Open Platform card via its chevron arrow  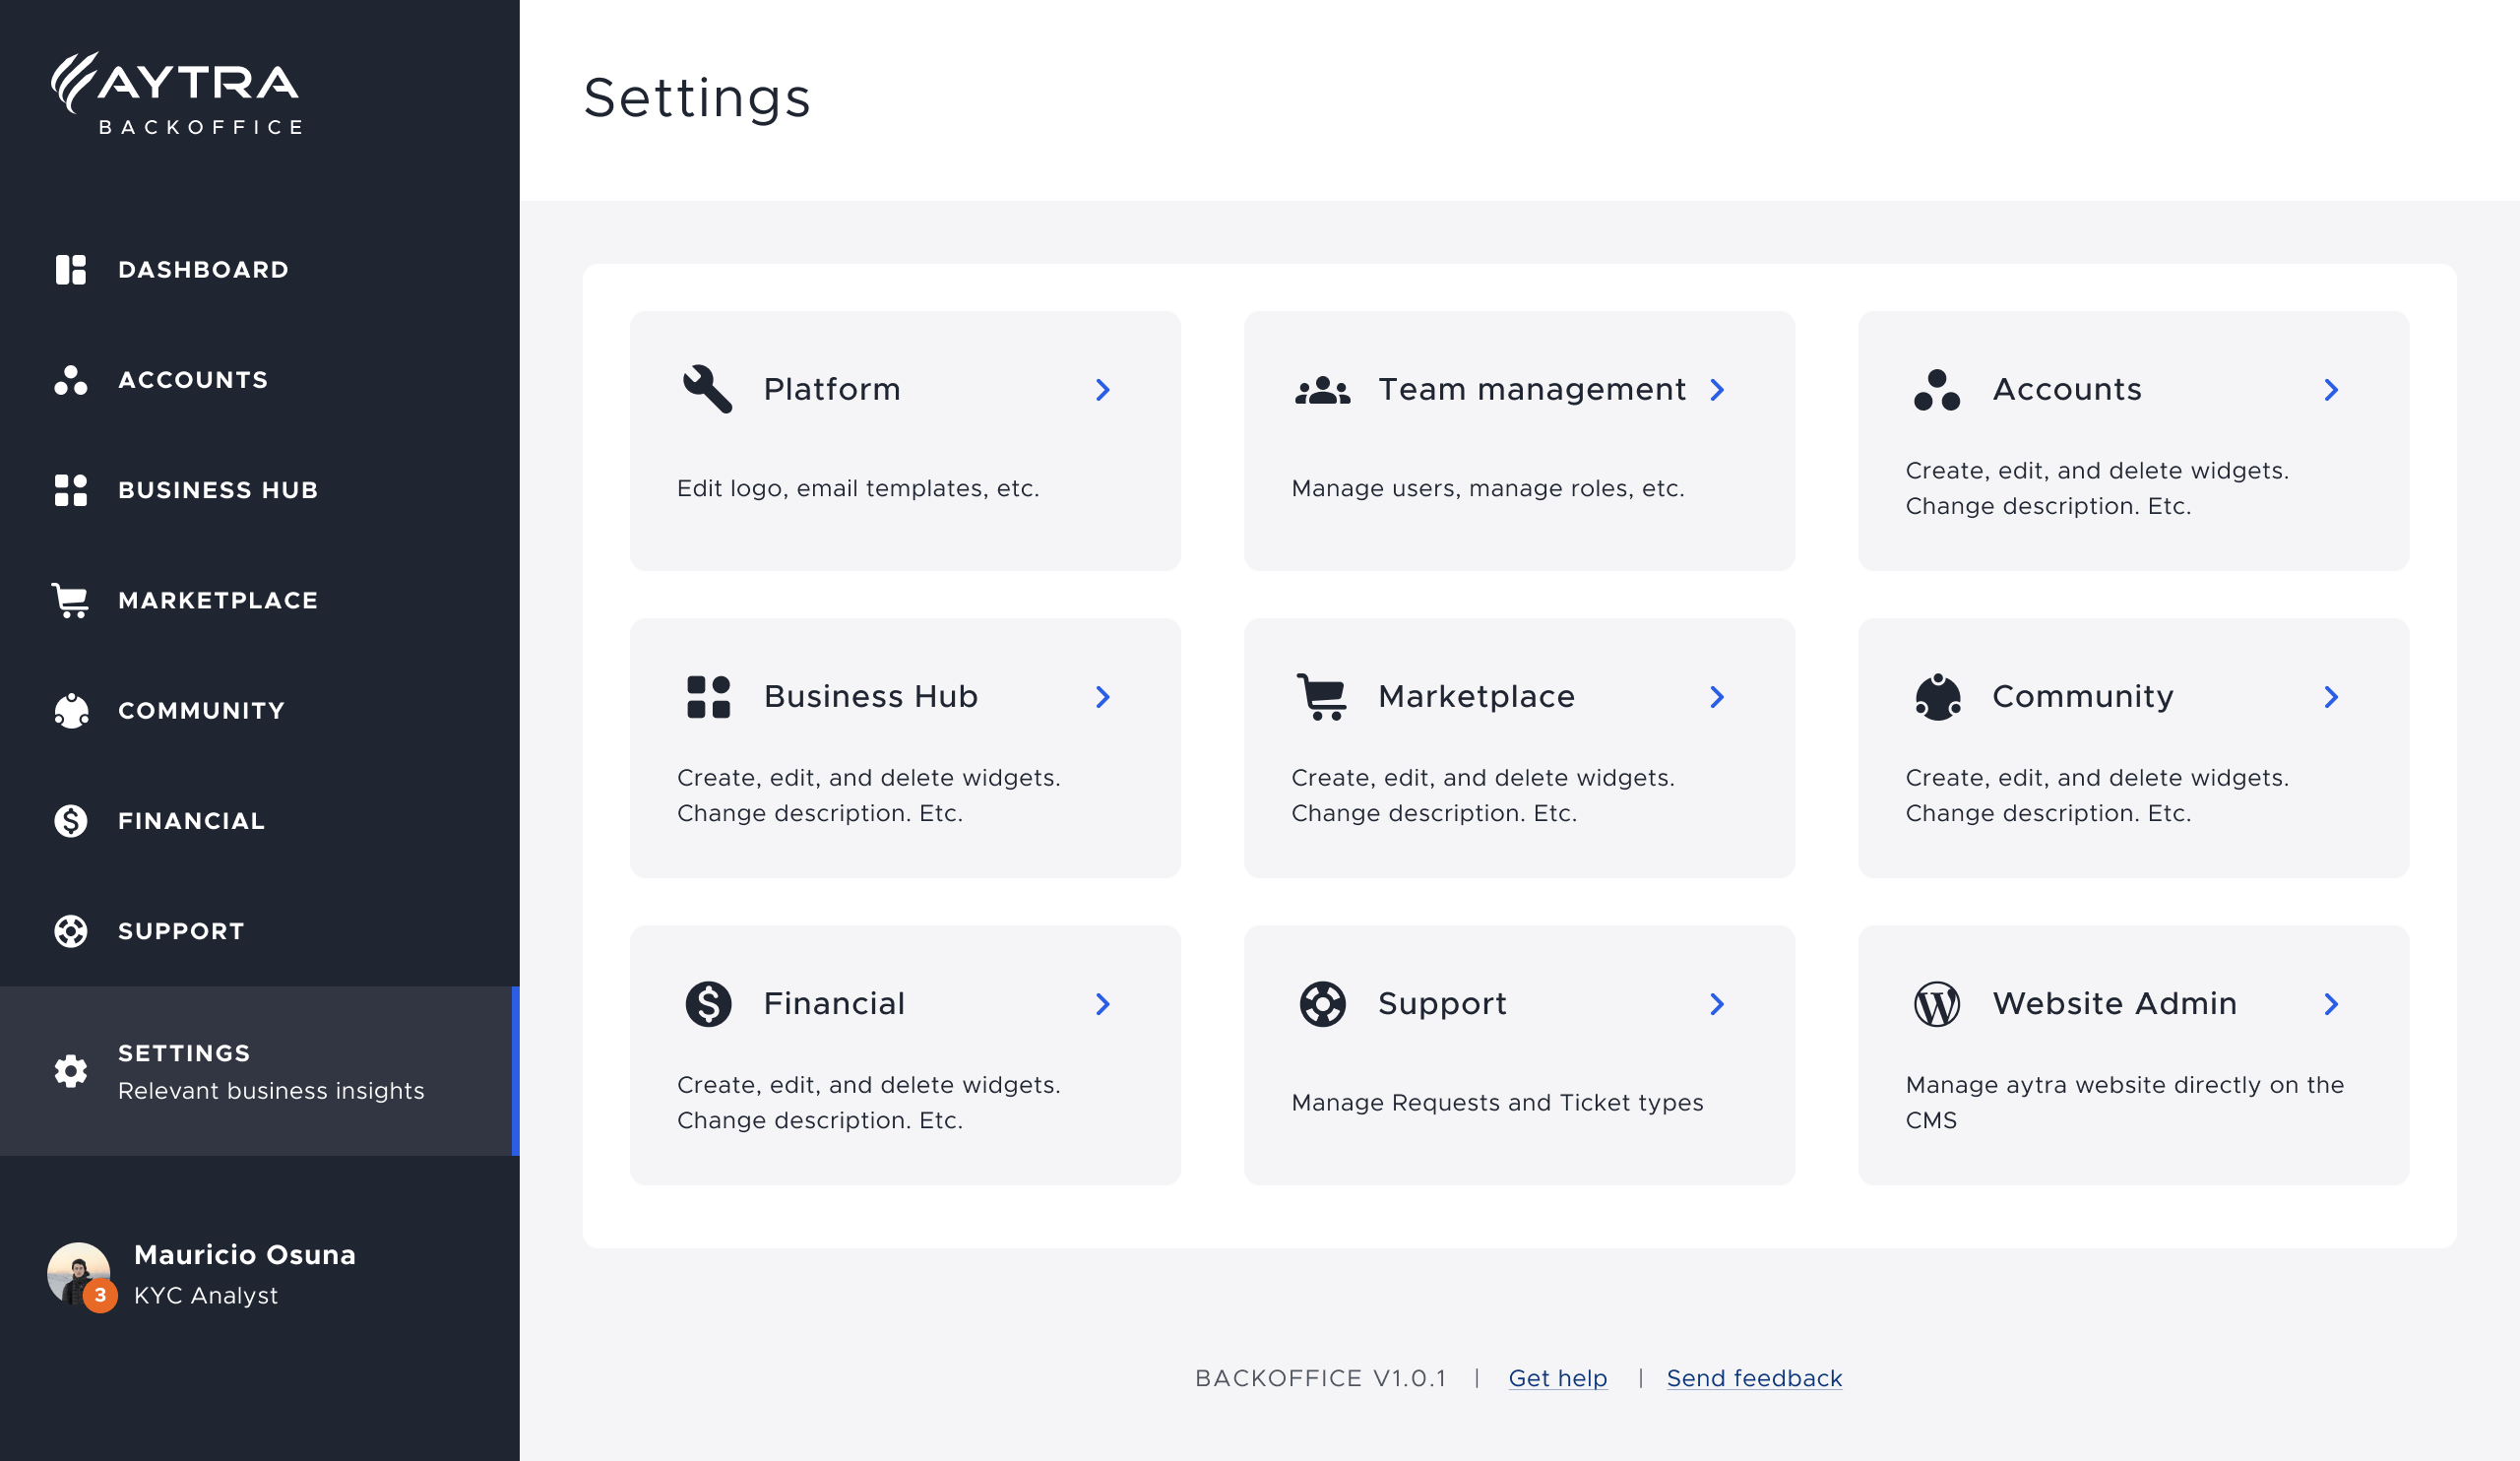pyautogui.click(x=1103, y=390)
